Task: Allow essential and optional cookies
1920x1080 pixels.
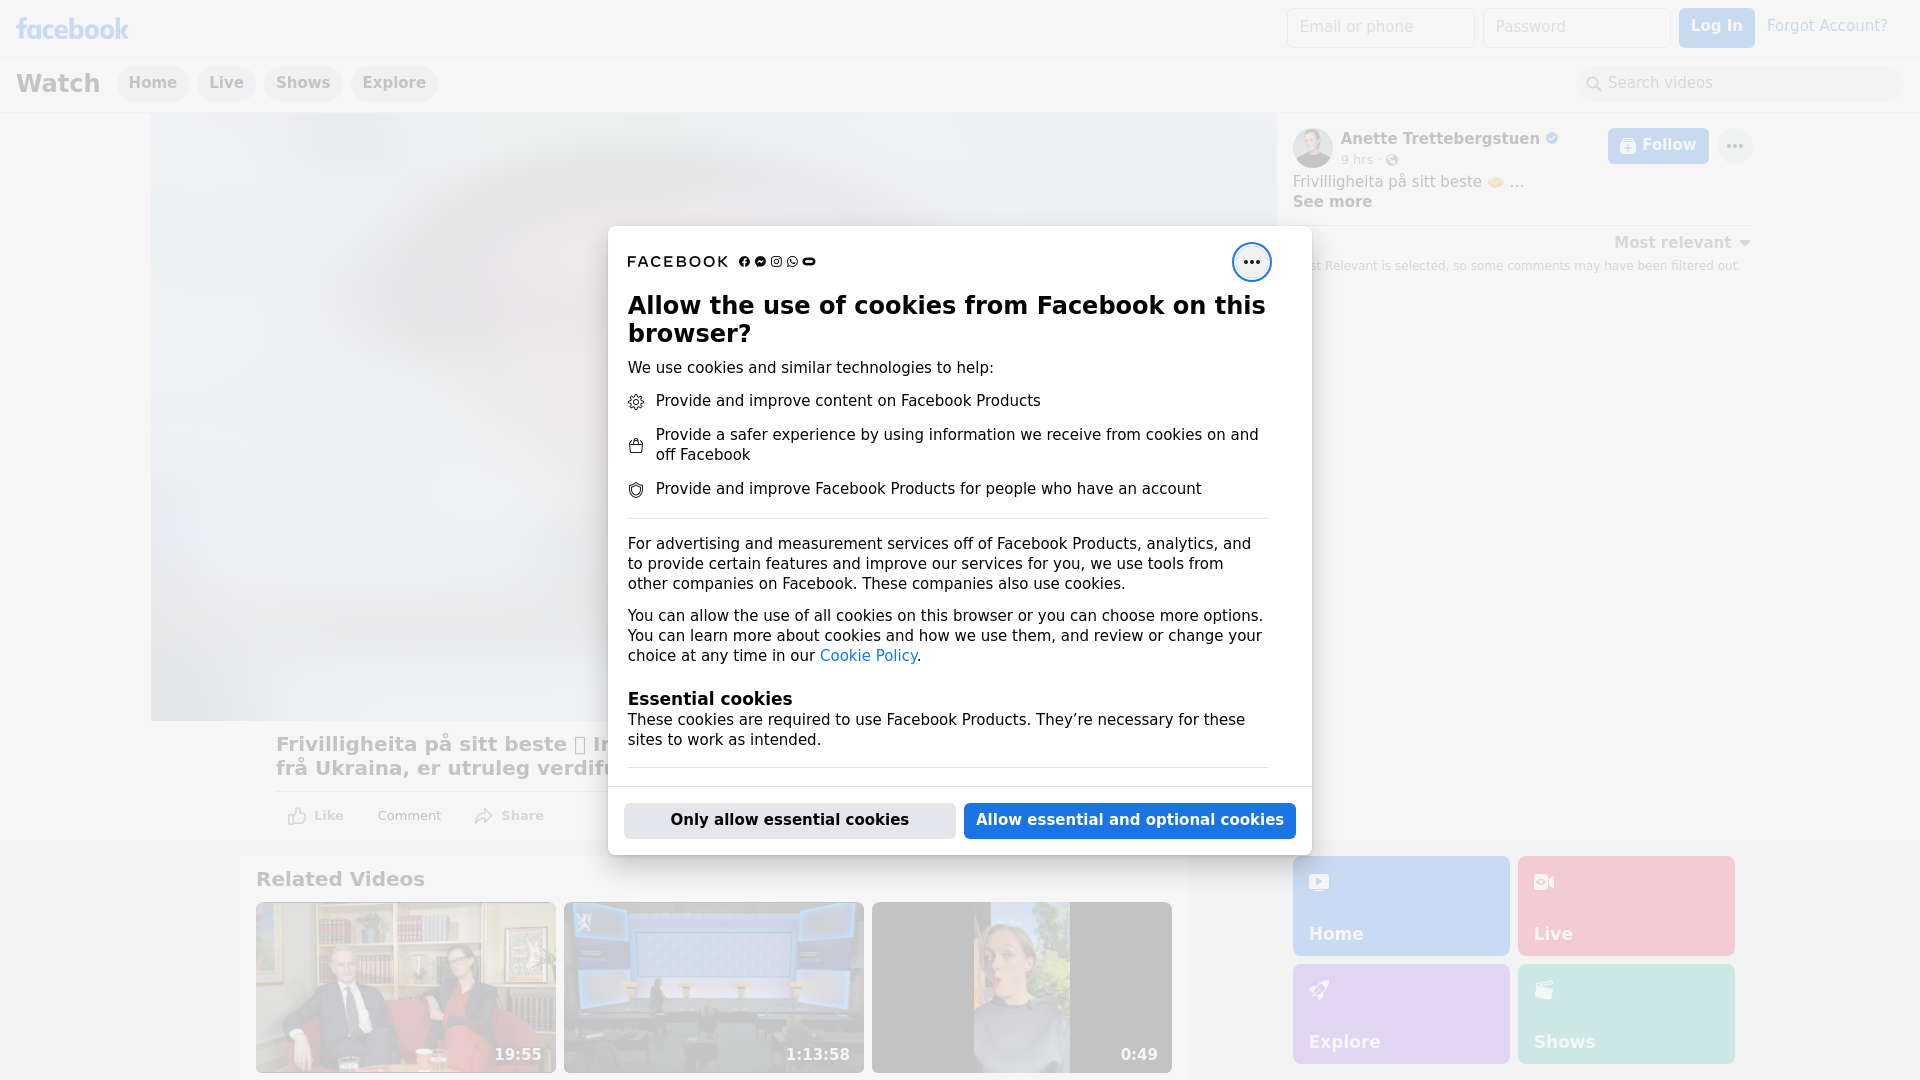Action: (x=1129, y=820)
